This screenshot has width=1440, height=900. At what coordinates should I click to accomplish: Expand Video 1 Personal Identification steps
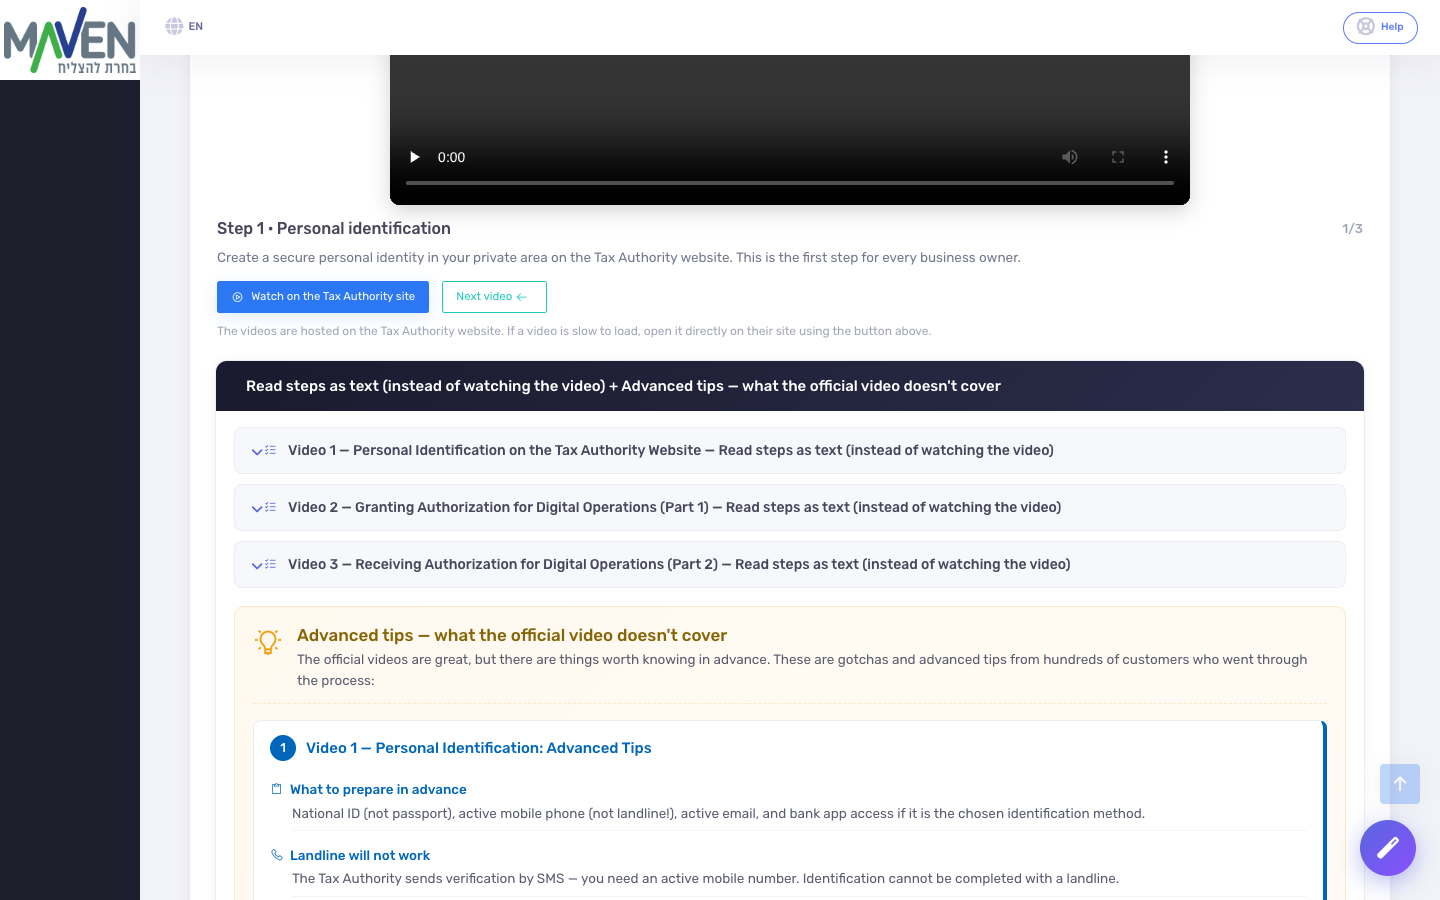click(x=790, y=451)
